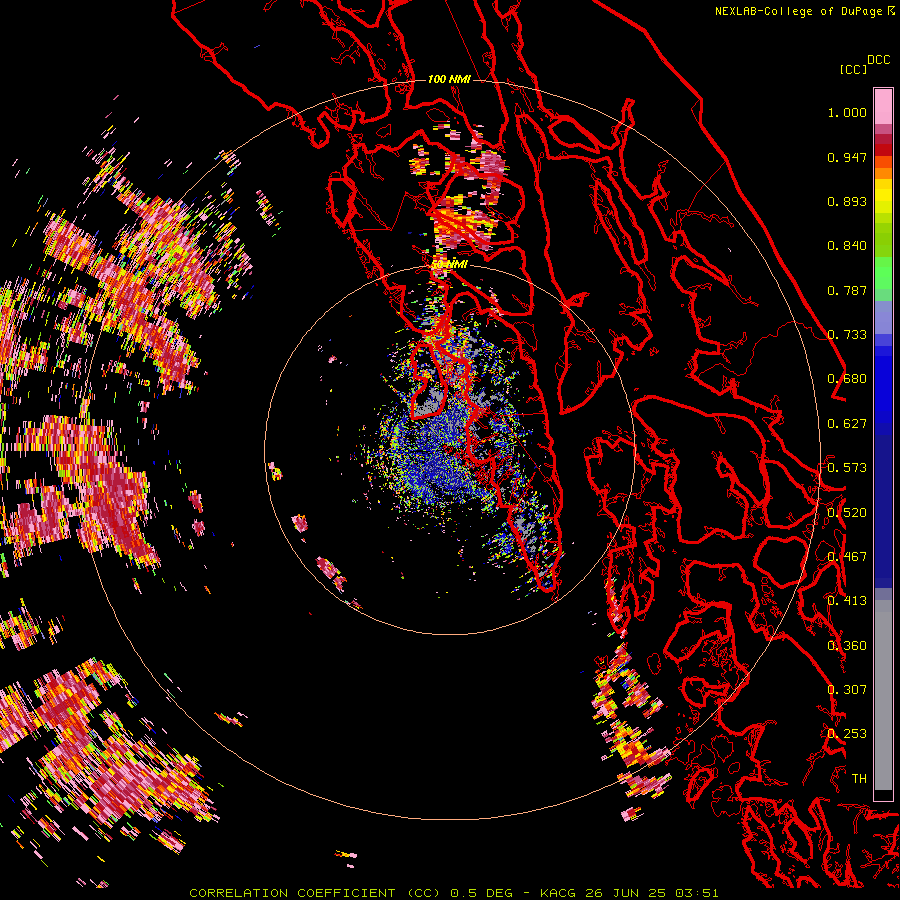Click the 0.307 value on color scale
This screenshot has width=900, height=900.
click(847, 690)
